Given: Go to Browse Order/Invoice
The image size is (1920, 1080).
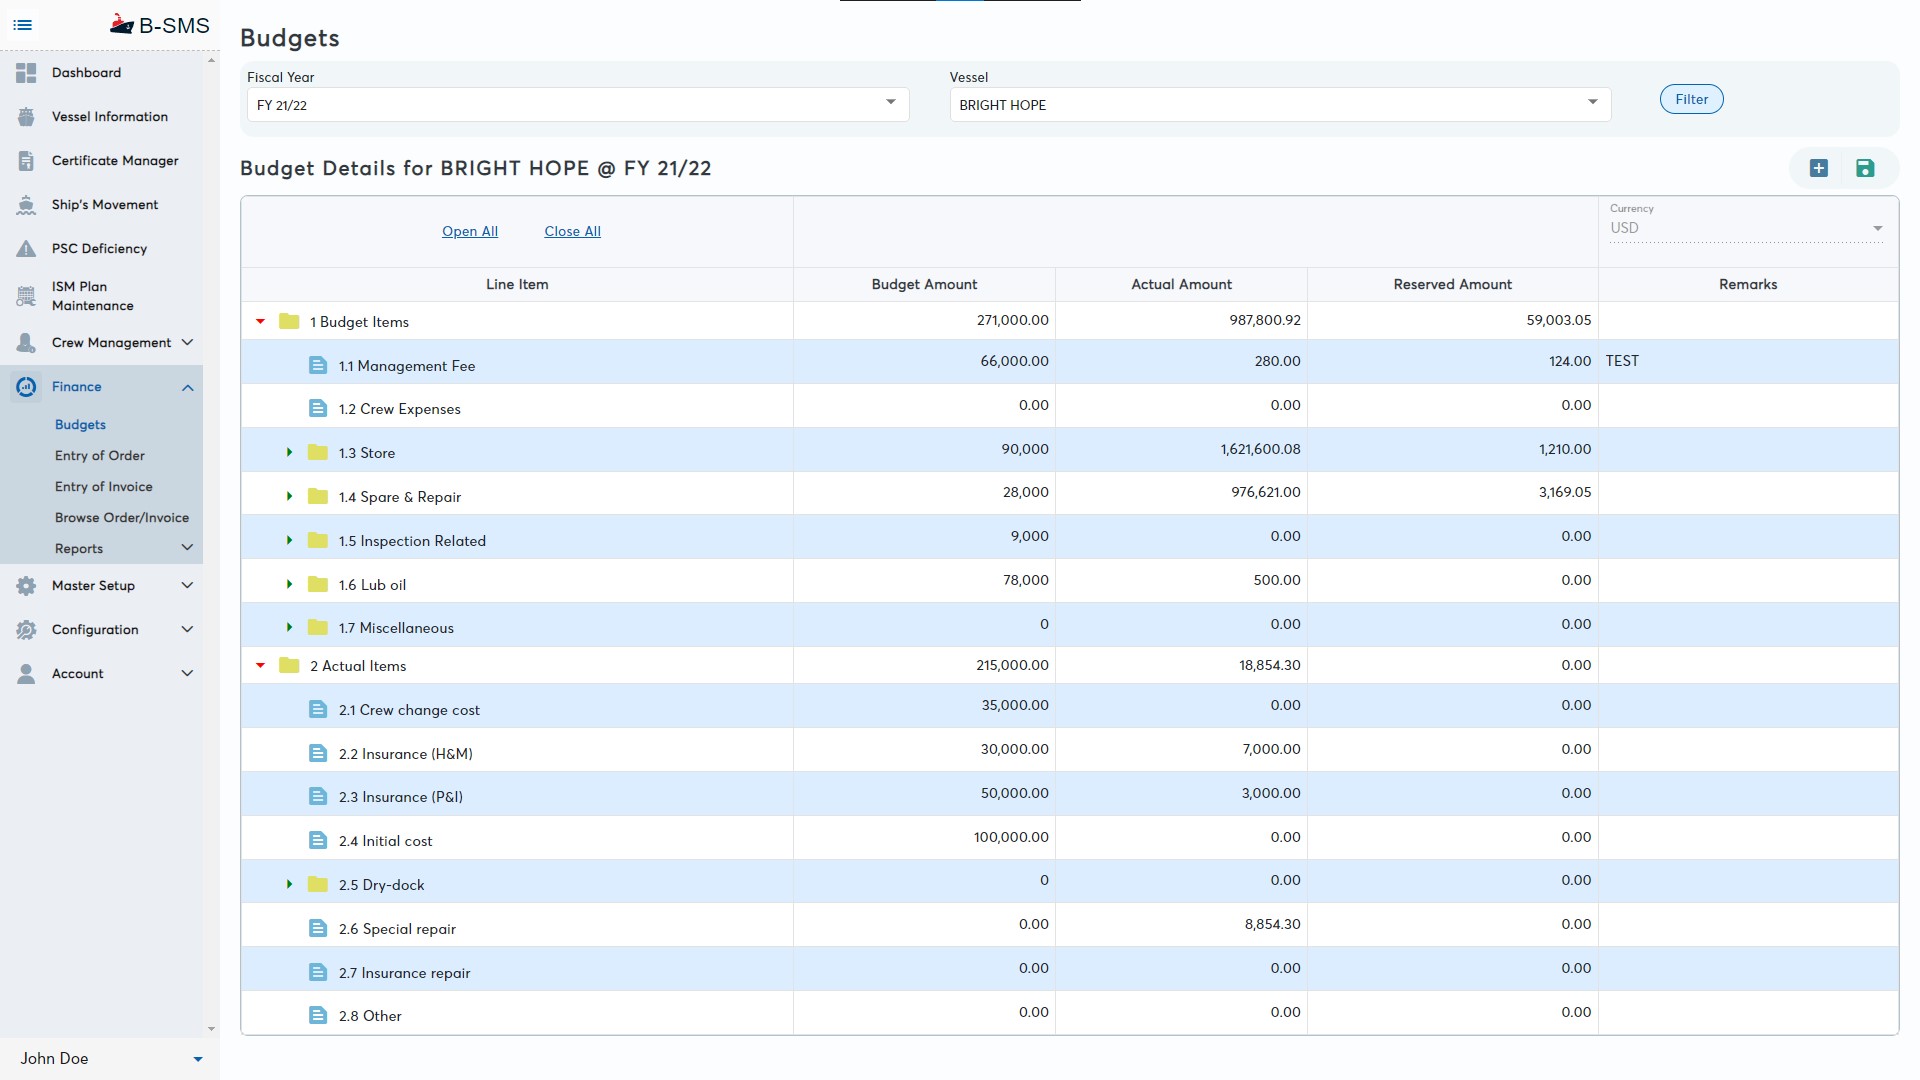Looking at the screenshot, I should pos(122,517).
